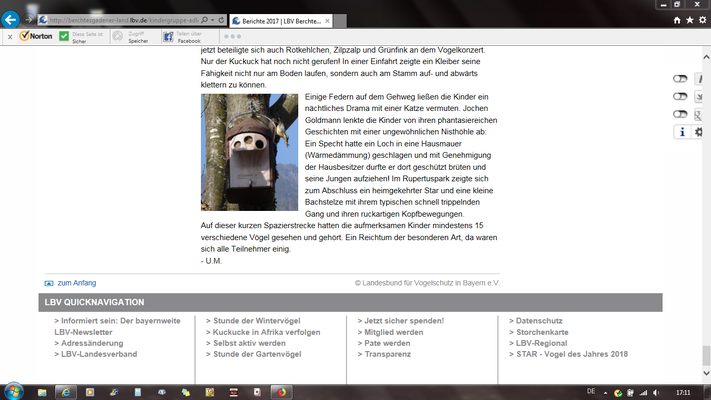
Task: Close the Berichte 2017 tab
Action: (327, 21)
